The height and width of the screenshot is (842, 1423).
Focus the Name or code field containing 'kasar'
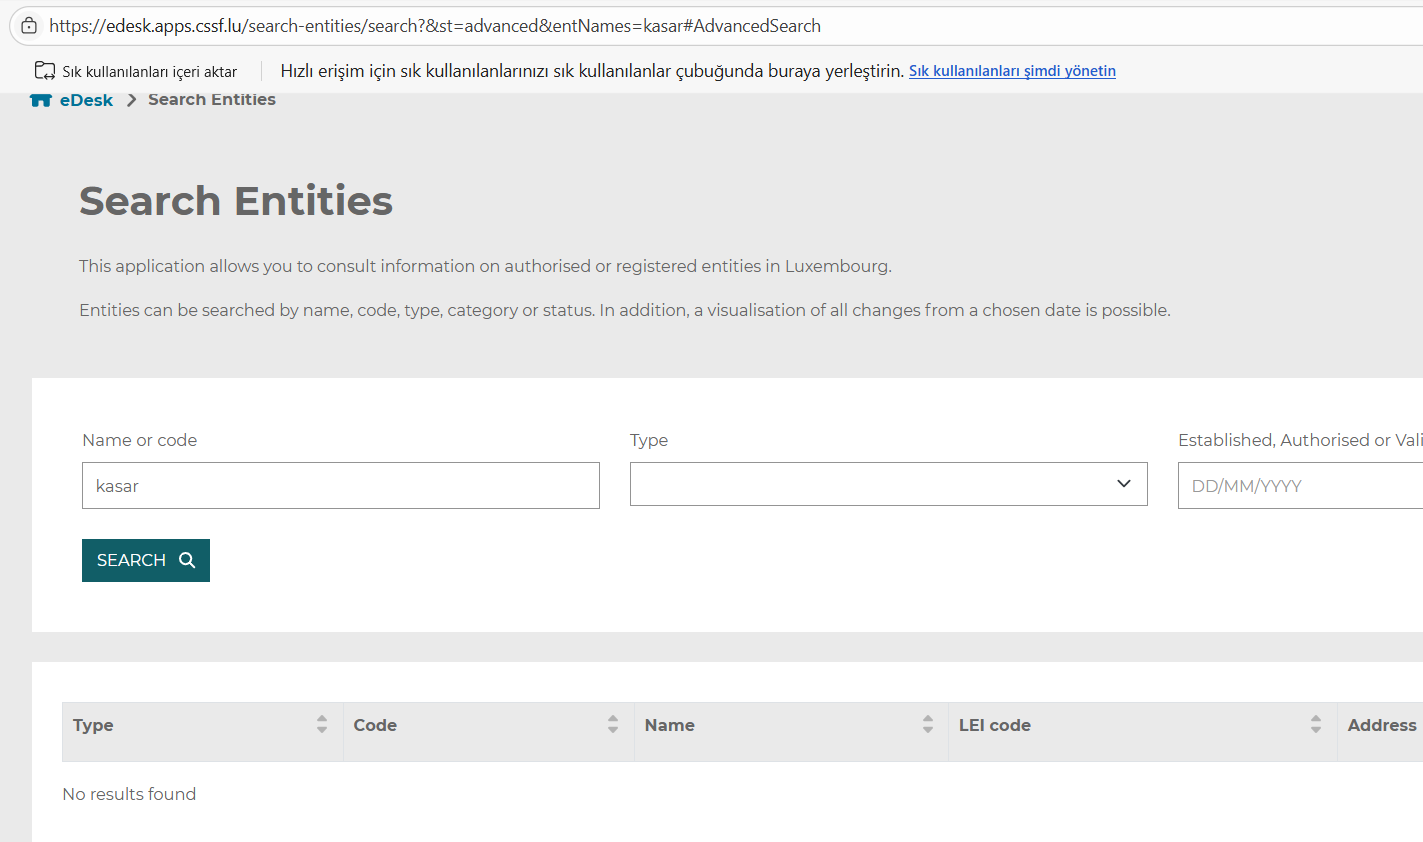[x=340, y=486]
